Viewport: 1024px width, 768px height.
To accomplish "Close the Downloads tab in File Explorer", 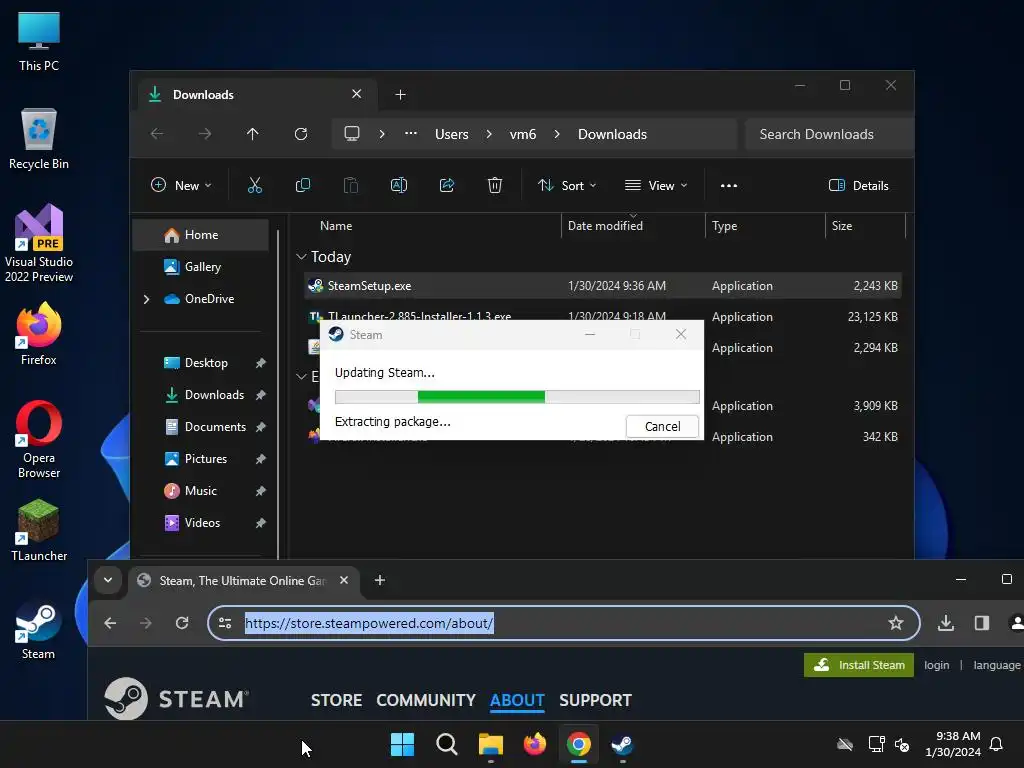I will 357,94.
